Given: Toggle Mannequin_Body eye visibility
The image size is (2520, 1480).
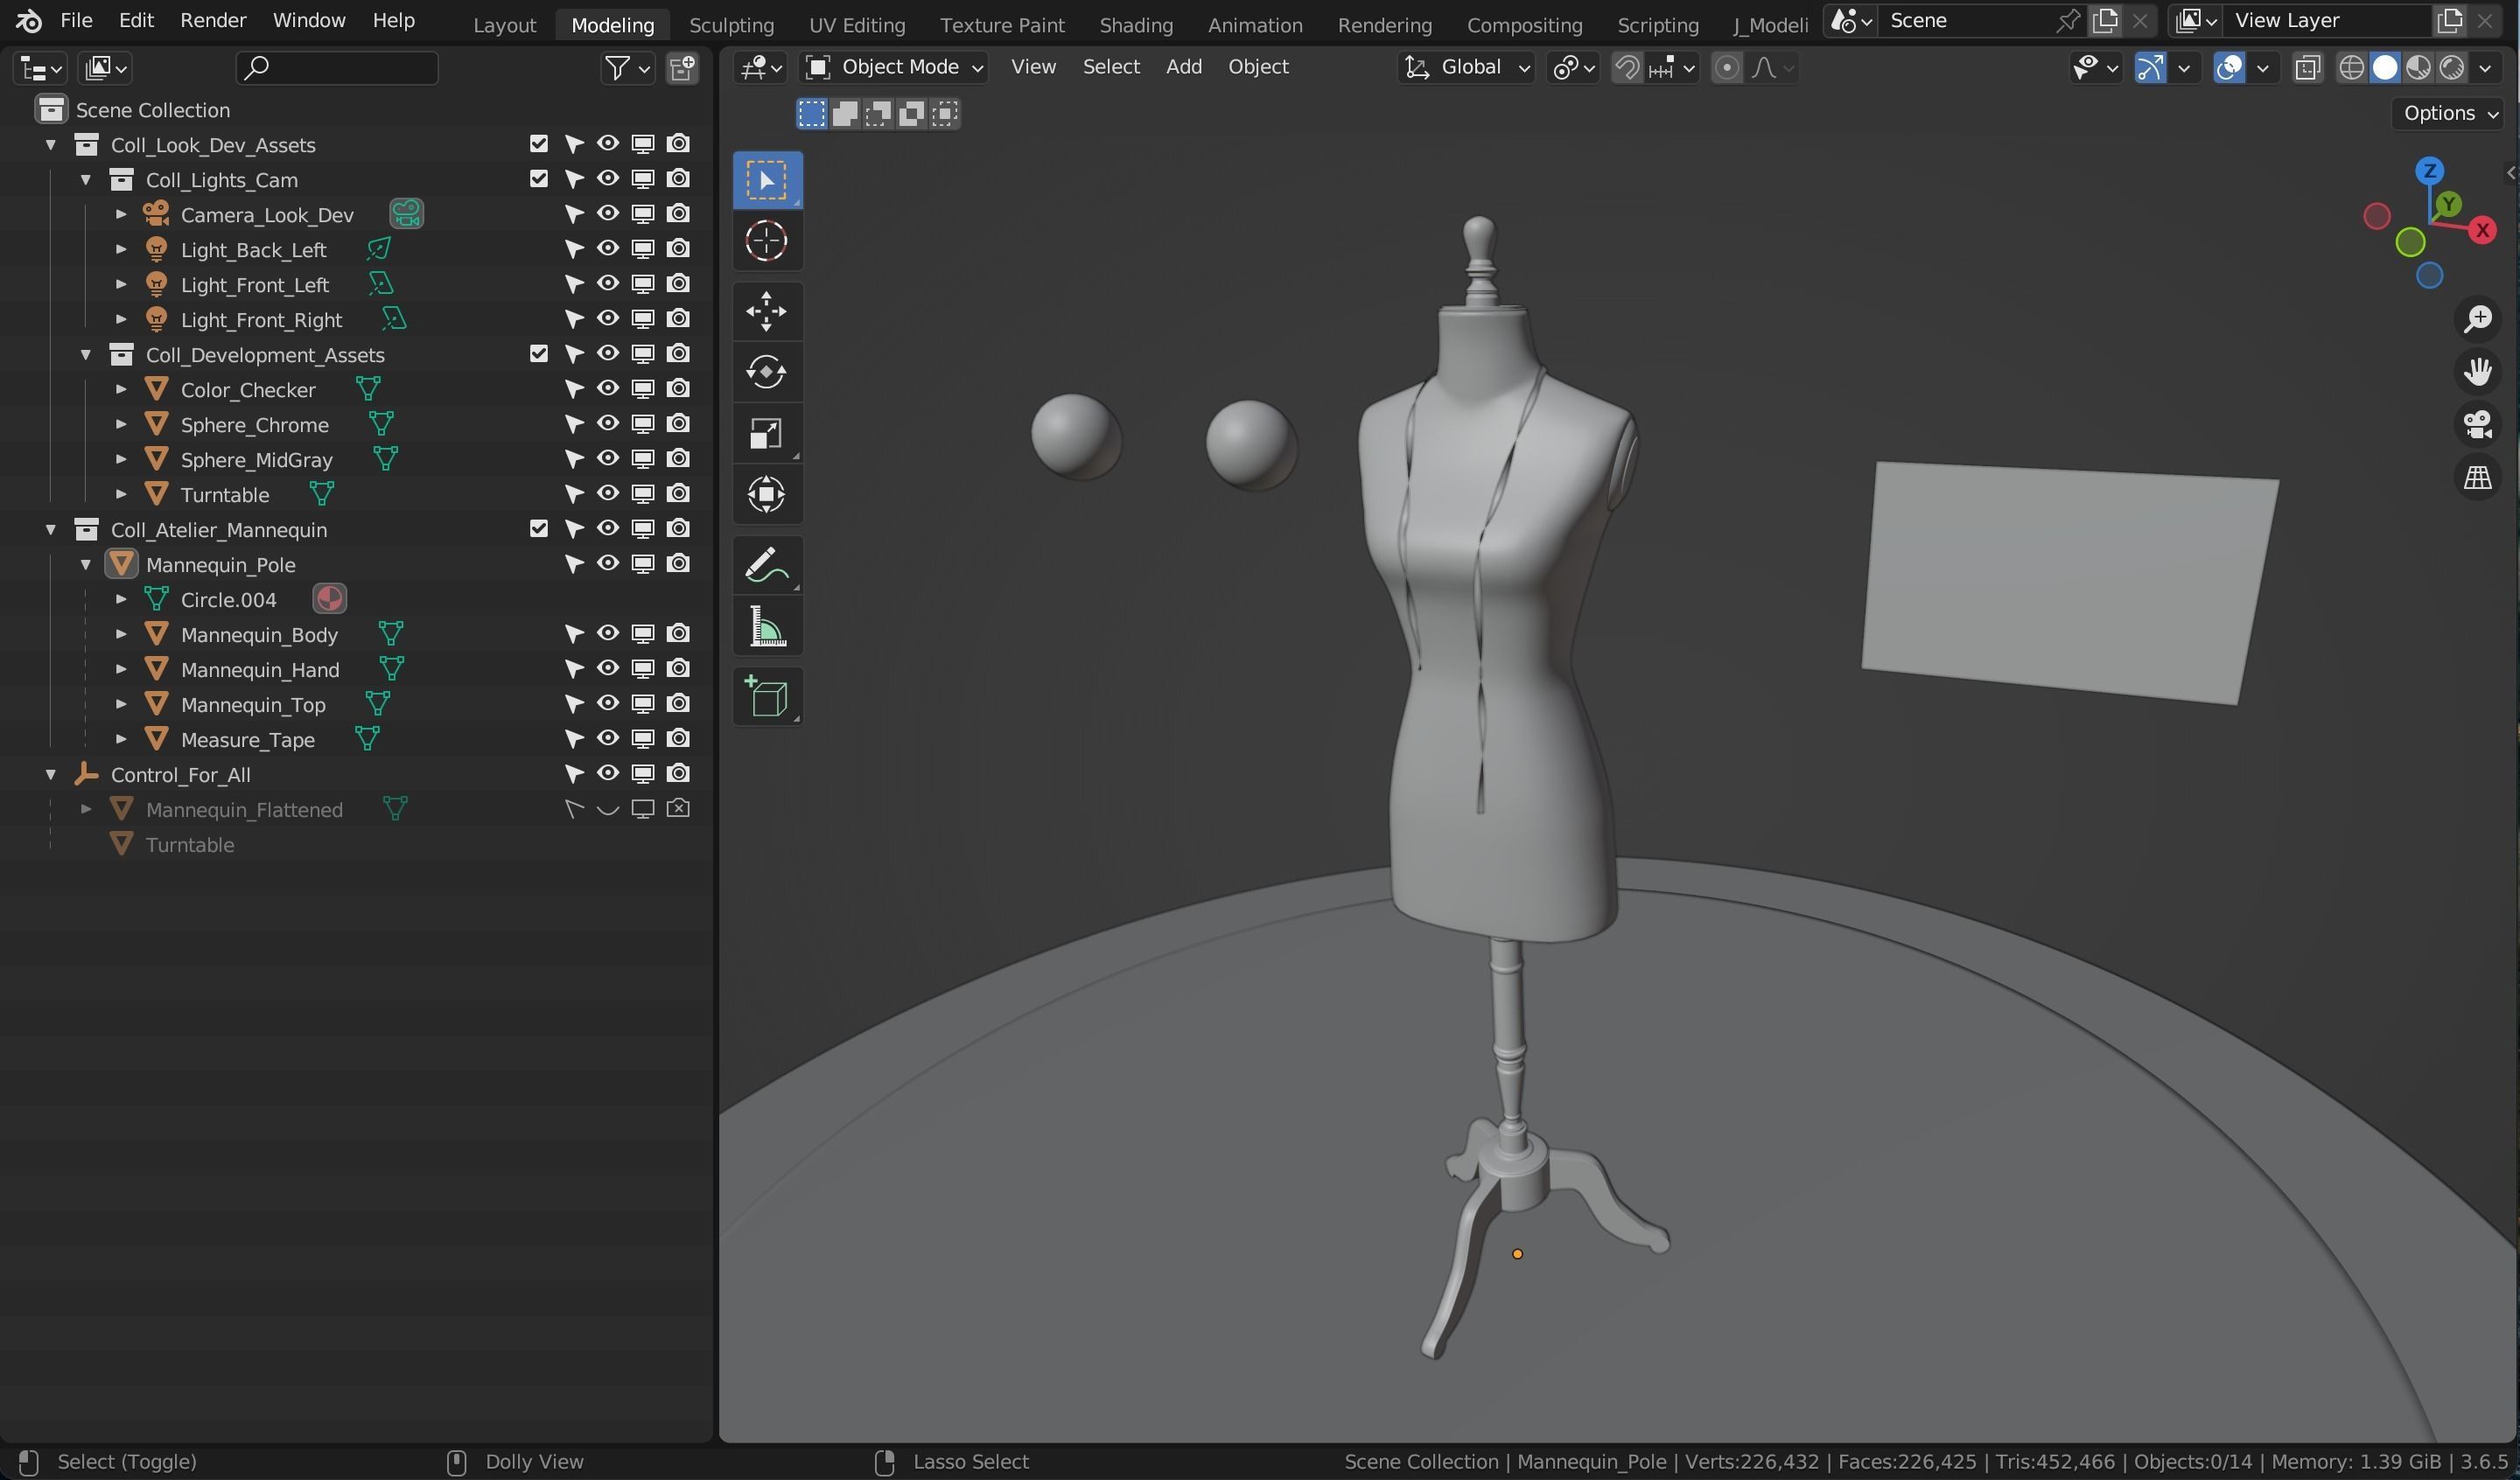Looking at the screenshot, I should coord(608,634).
